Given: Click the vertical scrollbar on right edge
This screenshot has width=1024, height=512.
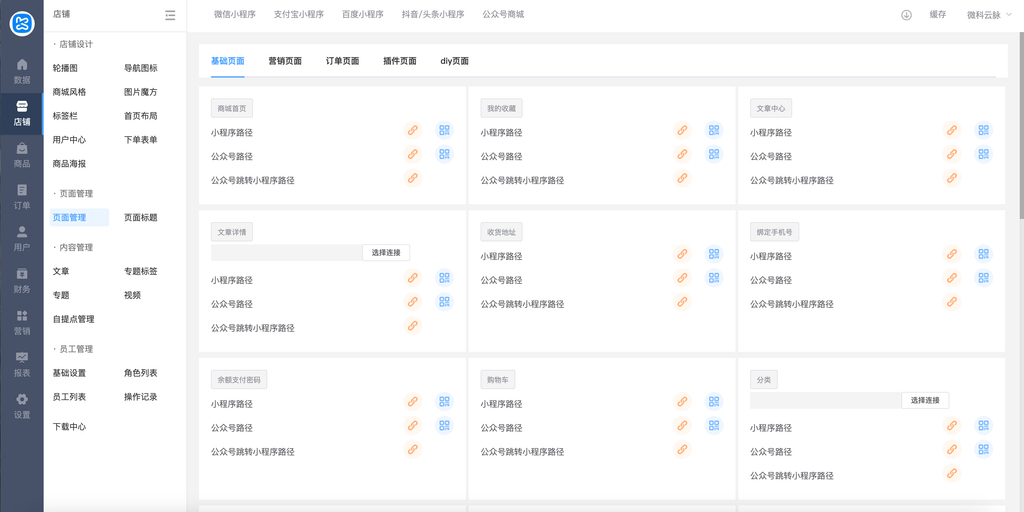Looking at the screenshot, I should coord(1021,124).
